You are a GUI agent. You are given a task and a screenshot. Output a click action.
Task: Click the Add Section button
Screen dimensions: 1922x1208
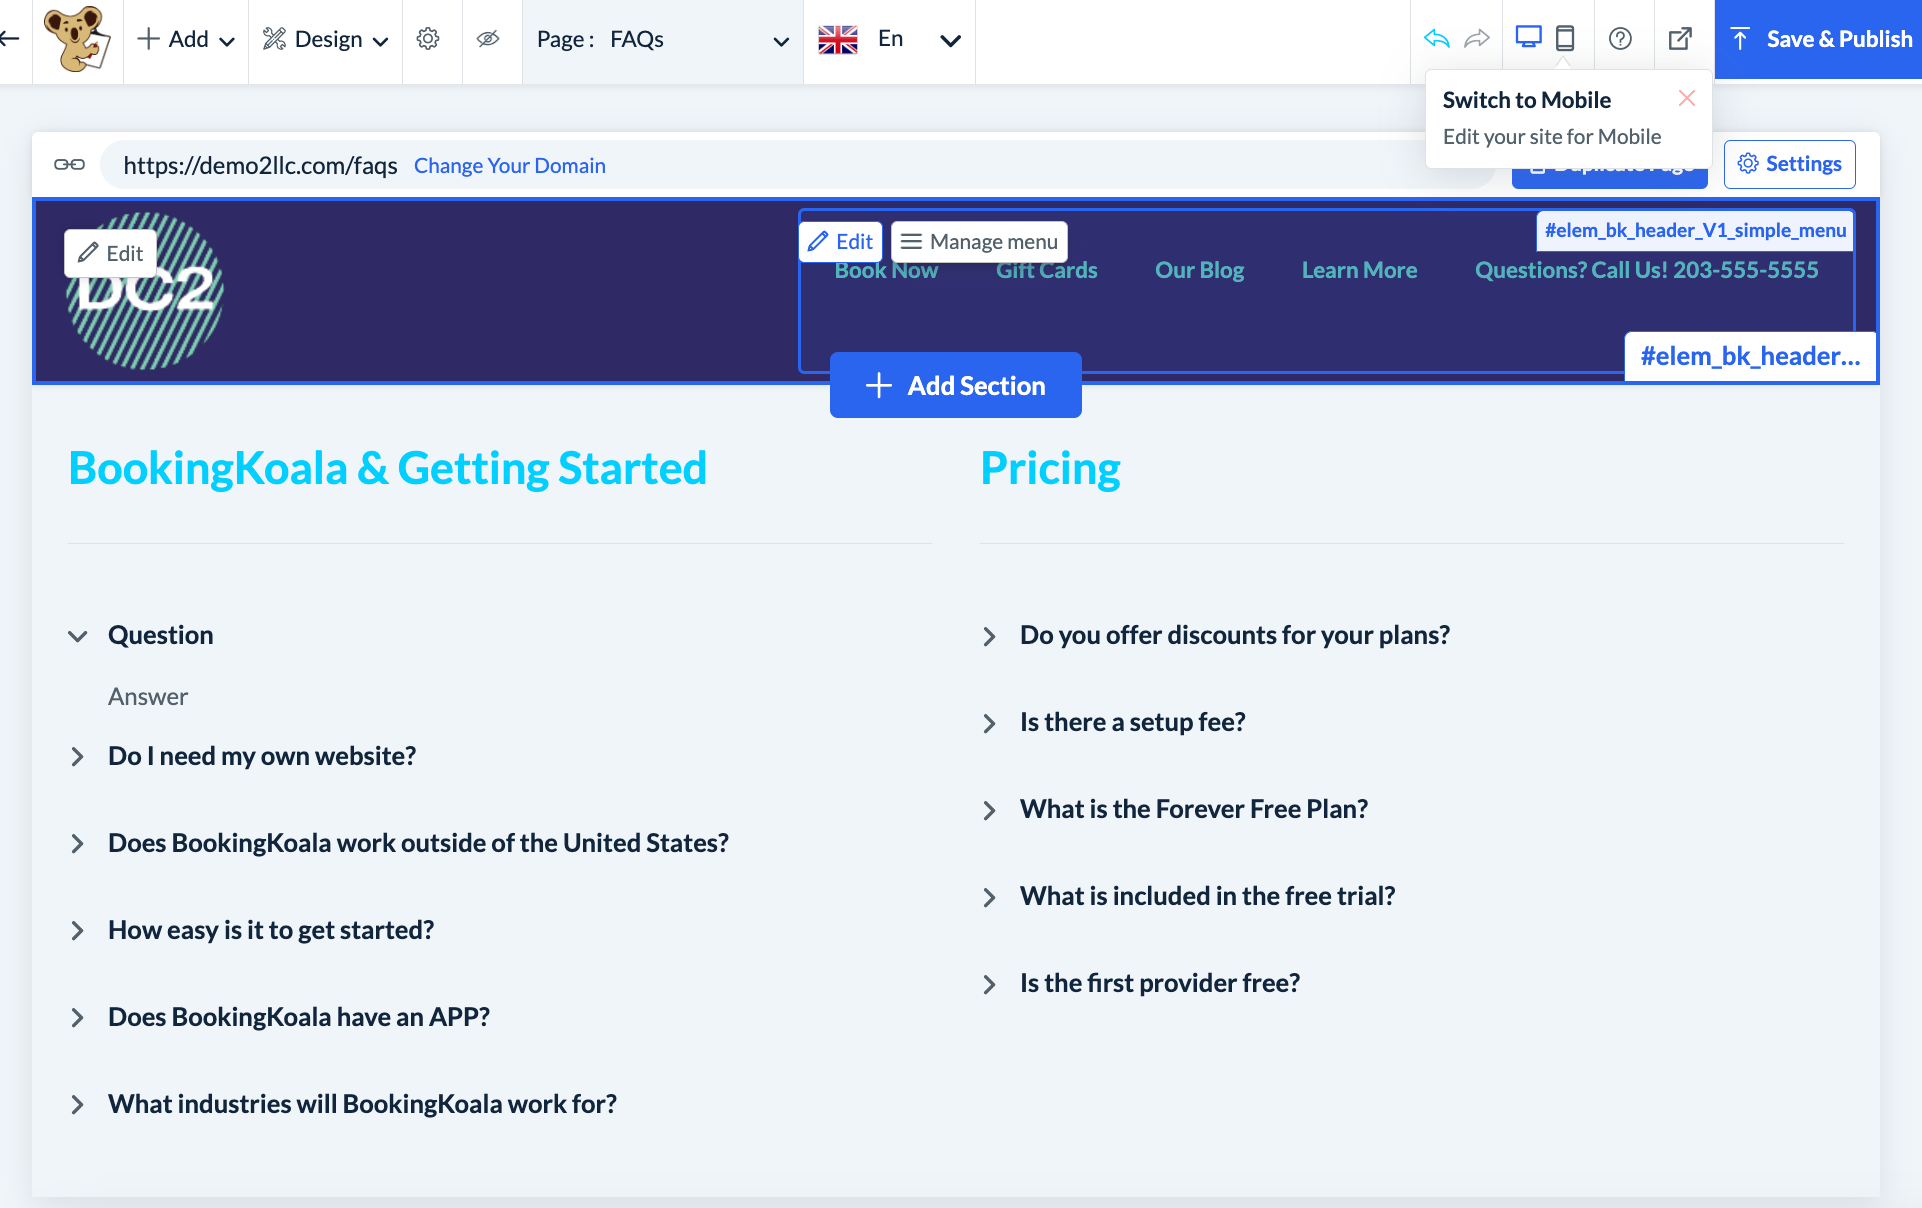(x=955, y=385)
